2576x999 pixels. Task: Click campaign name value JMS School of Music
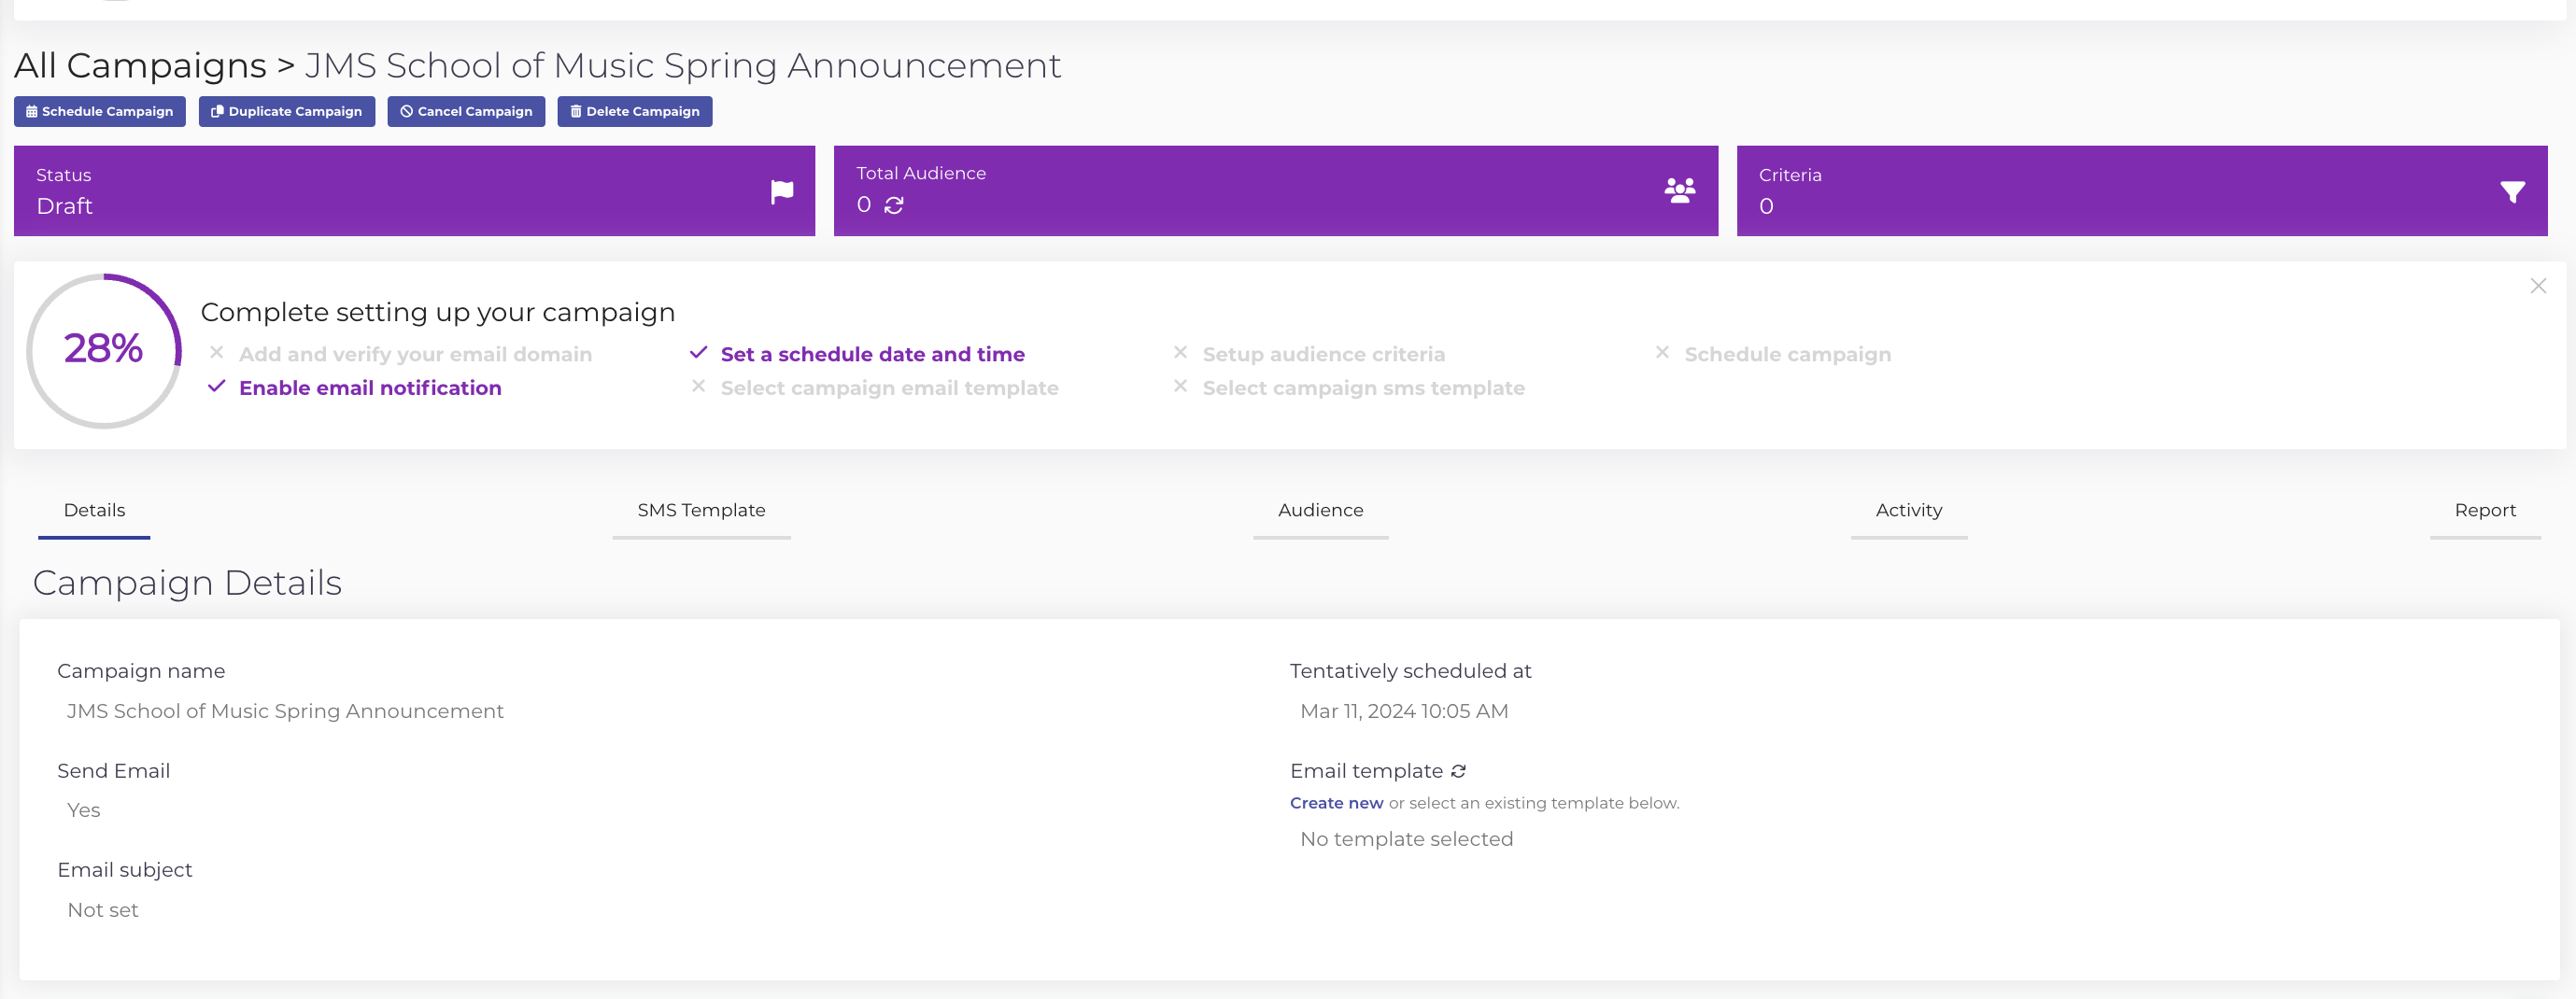pyautogui.click(x=285, y=711)
